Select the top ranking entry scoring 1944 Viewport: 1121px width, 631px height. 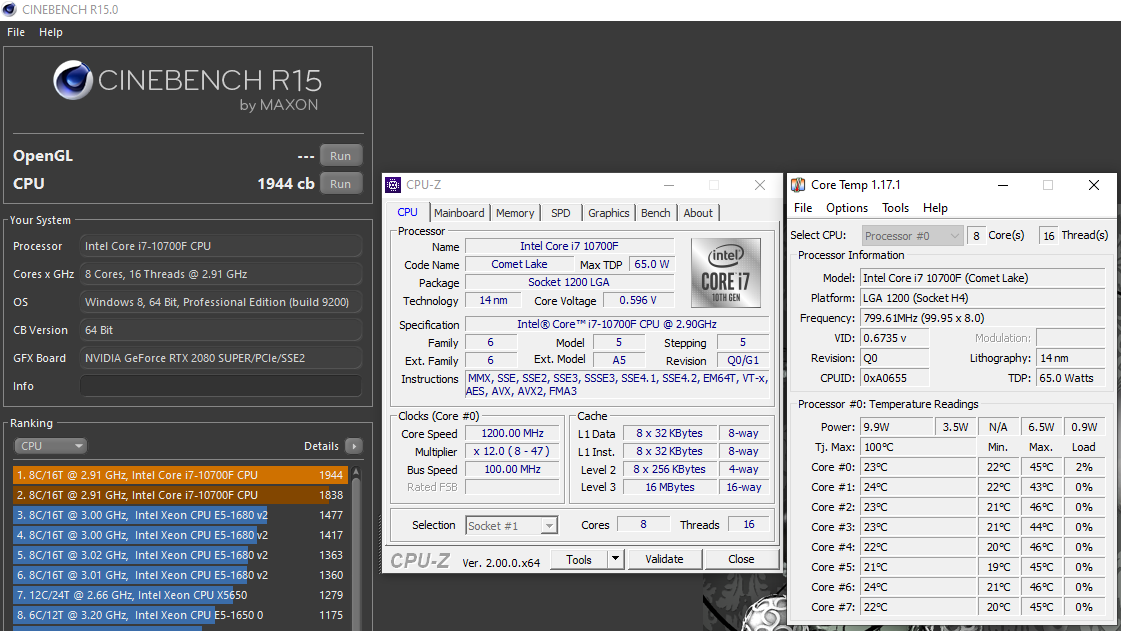(180, 475)
